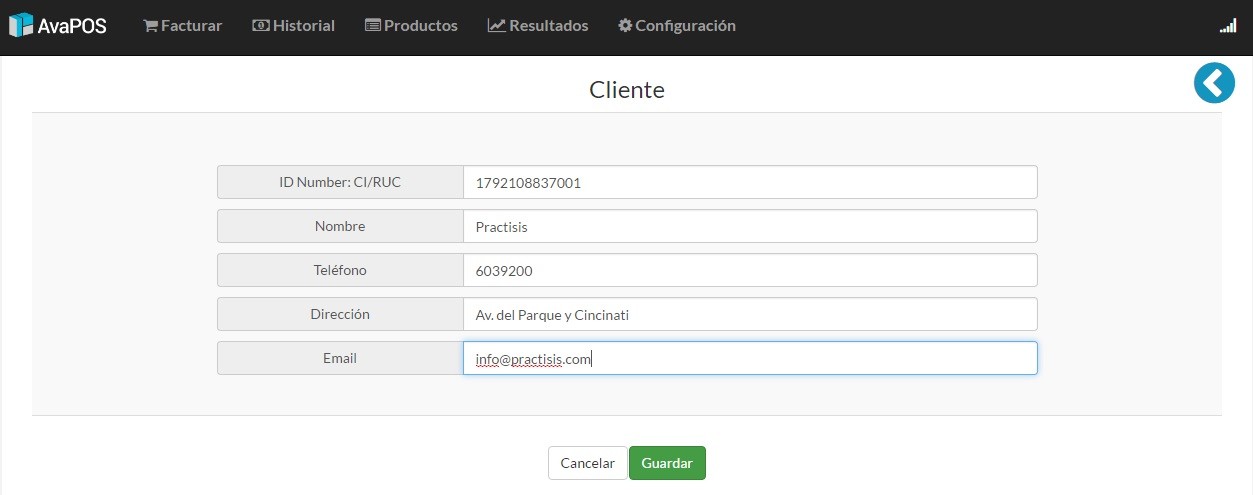The width and height of the screenshot is (1253, 495).
Task: Click the Cancelar button
Action: tap(588, 463)
